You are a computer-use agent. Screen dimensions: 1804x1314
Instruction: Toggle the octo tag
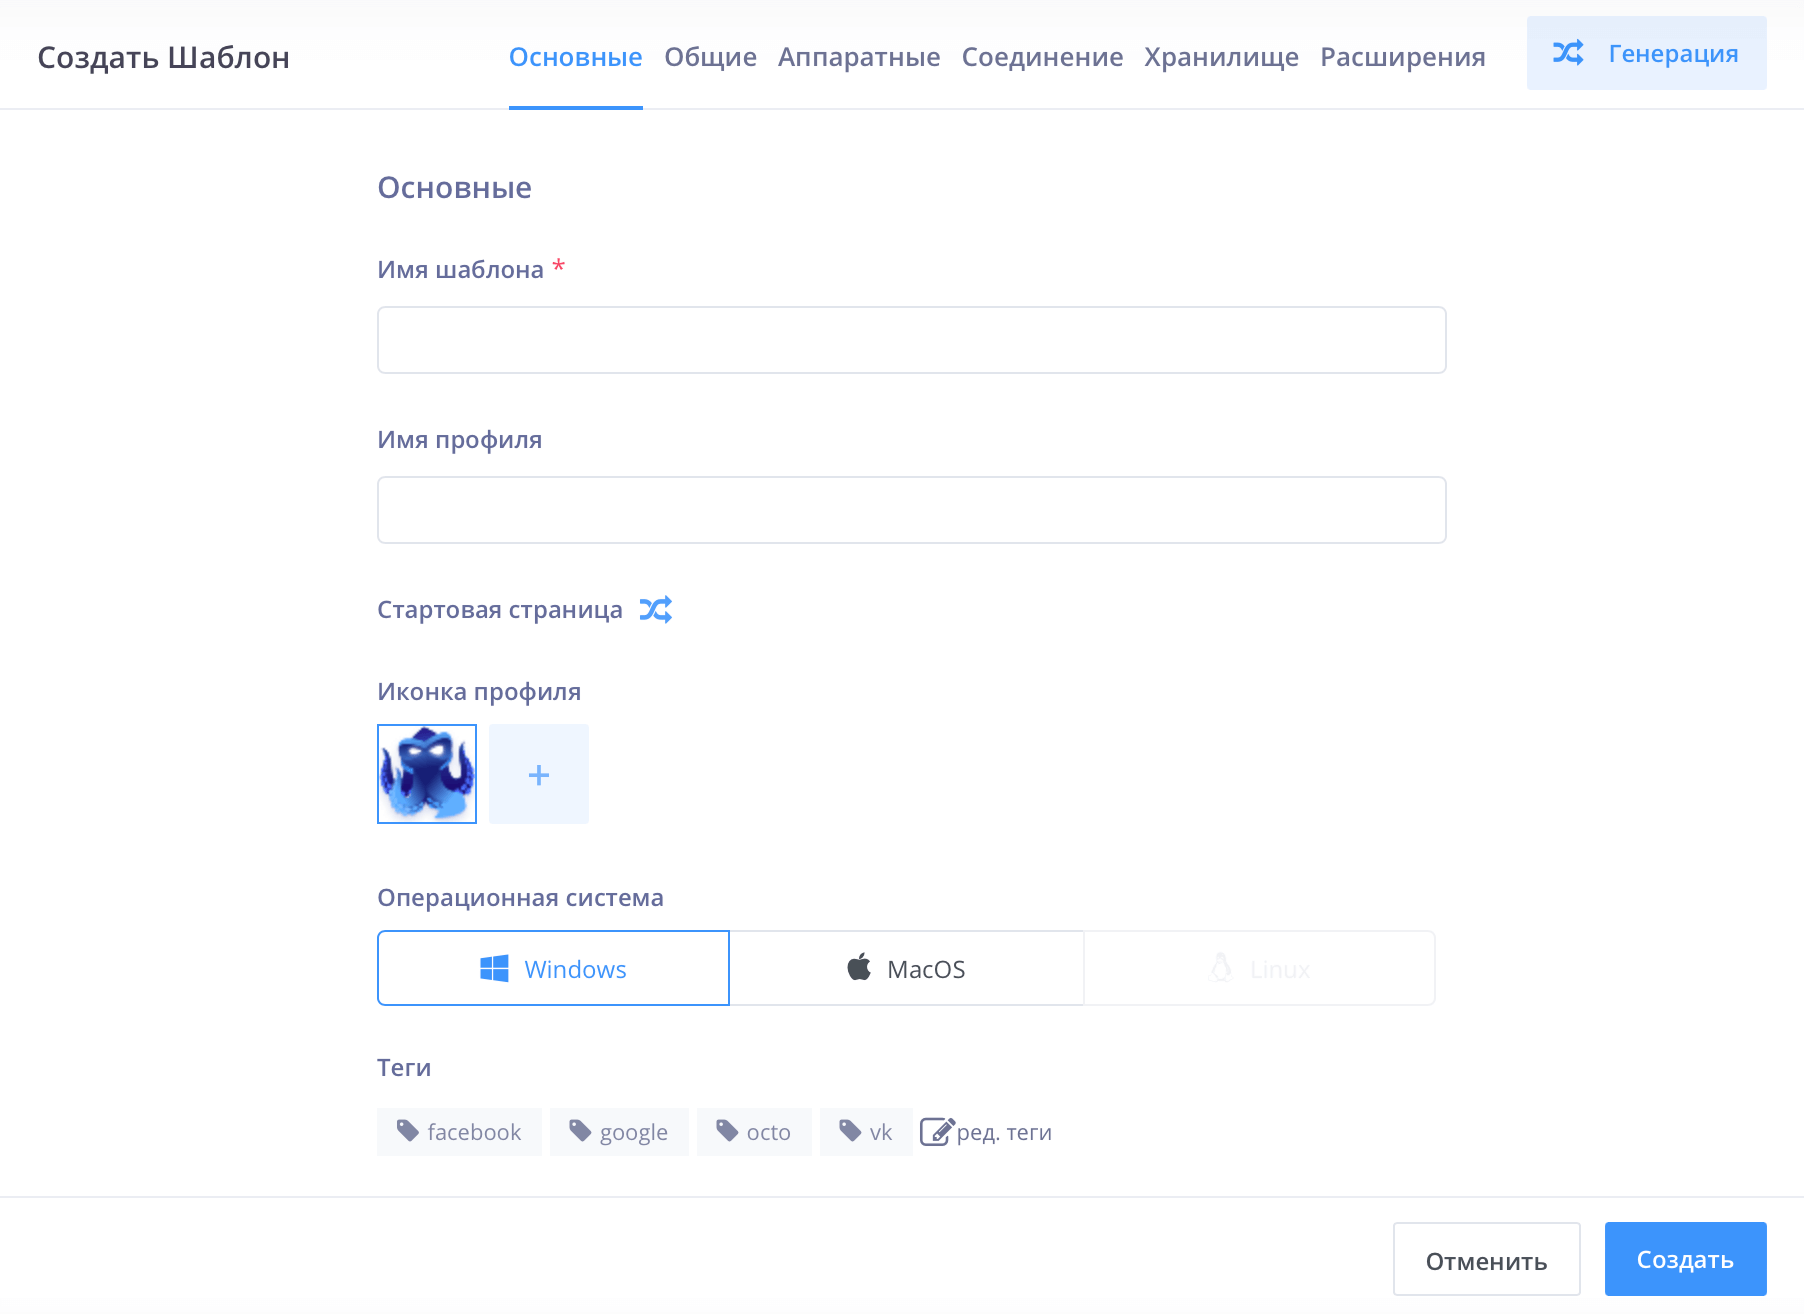click(754, 1131)
